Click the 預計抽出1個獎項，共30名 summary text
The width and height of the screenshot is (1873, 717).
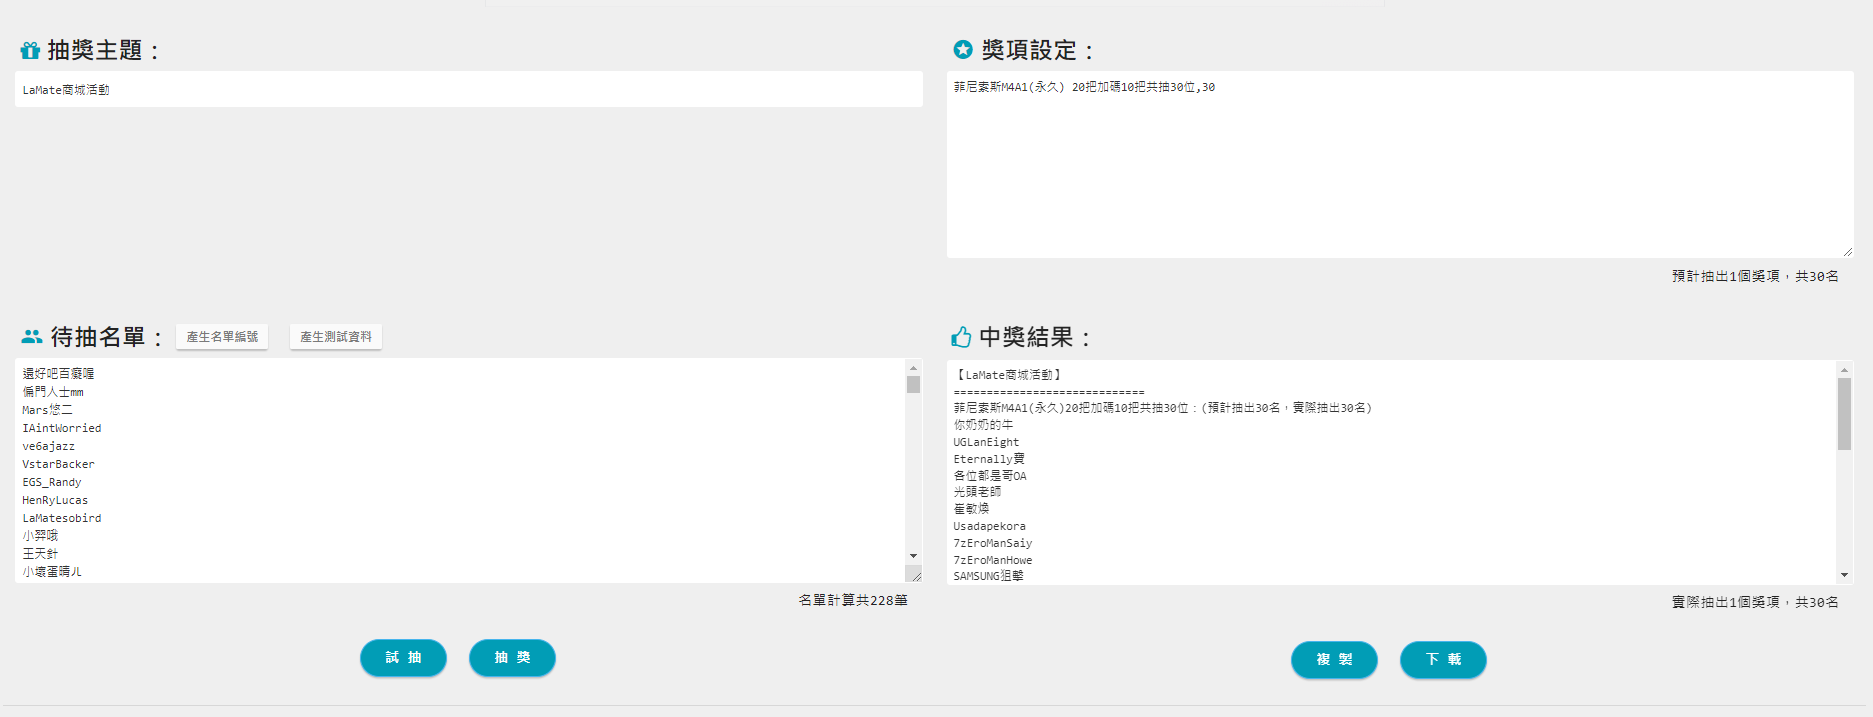coord(1755,276)
